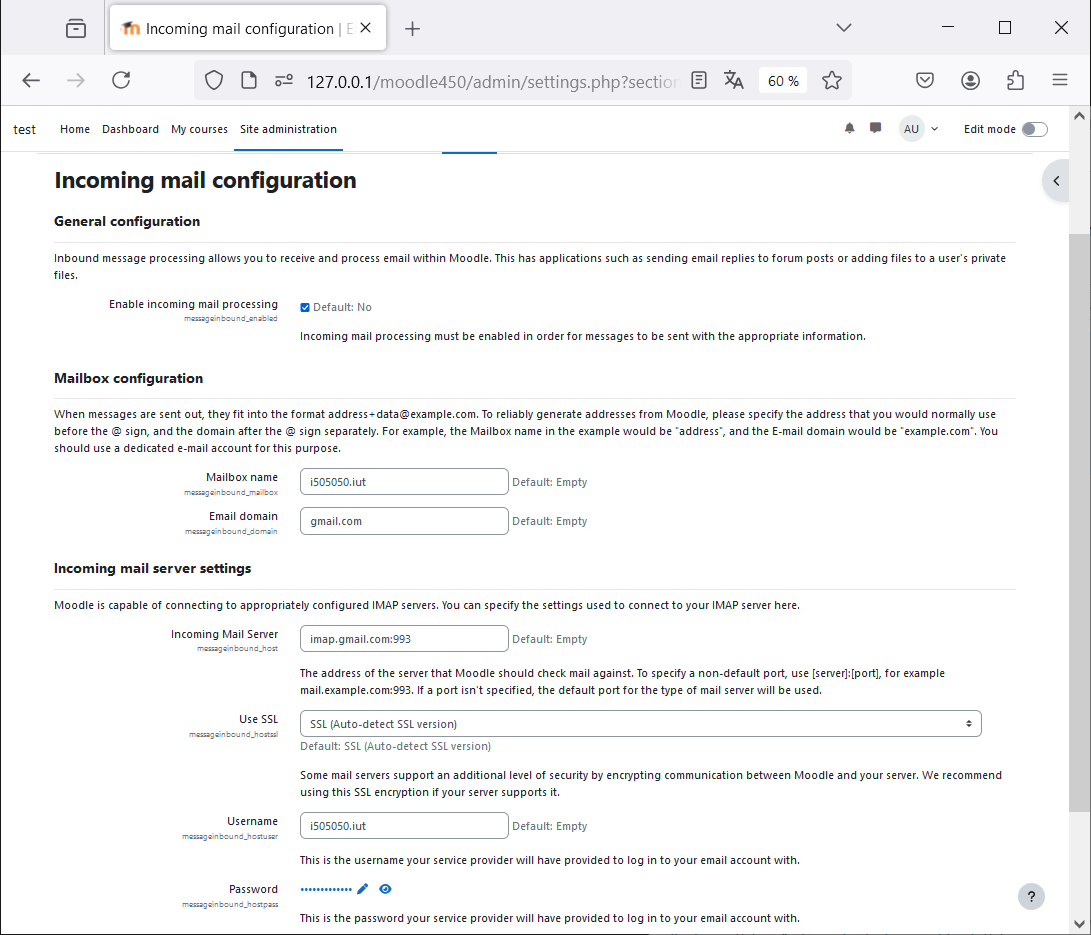
Task: Click the Incoming Mail Server field
Action: click(x=404, y=639)
